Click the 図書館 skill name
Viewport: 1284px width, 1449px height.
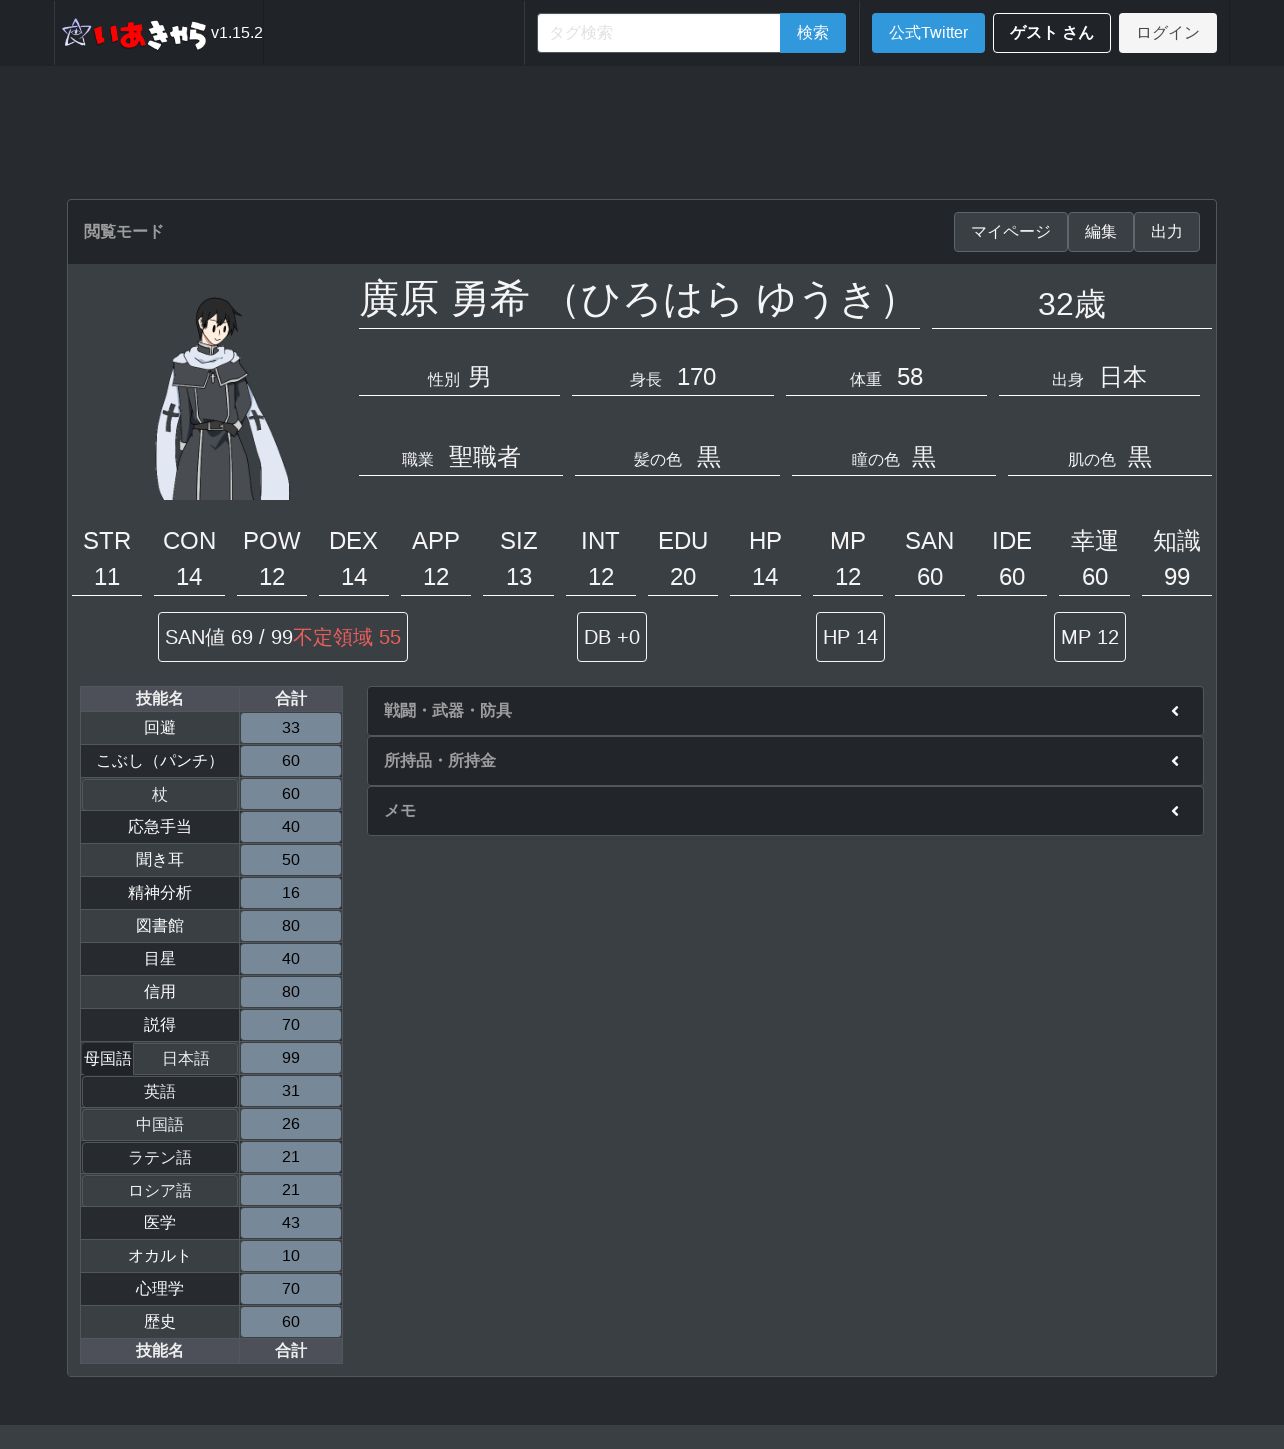click(160, 926)
